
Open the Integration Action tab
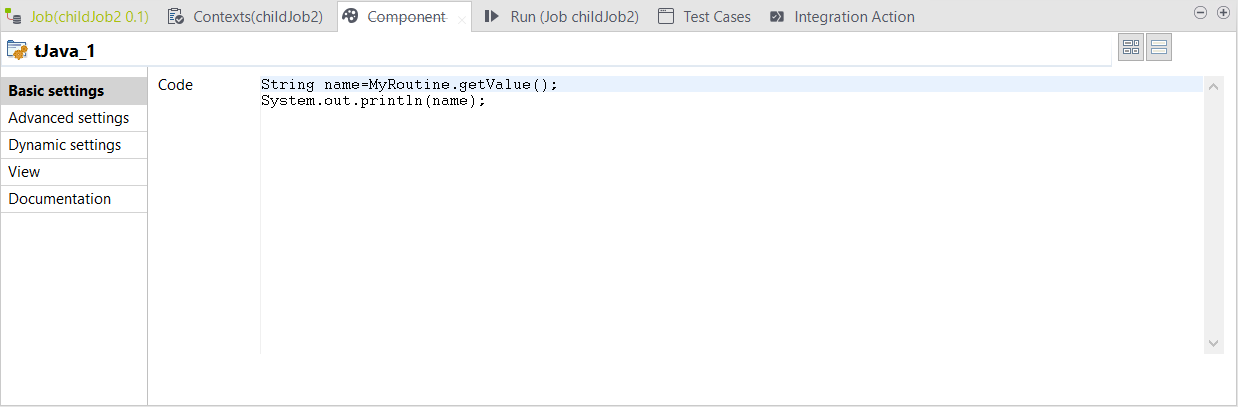pyautogui.click(x=853, y=17)
